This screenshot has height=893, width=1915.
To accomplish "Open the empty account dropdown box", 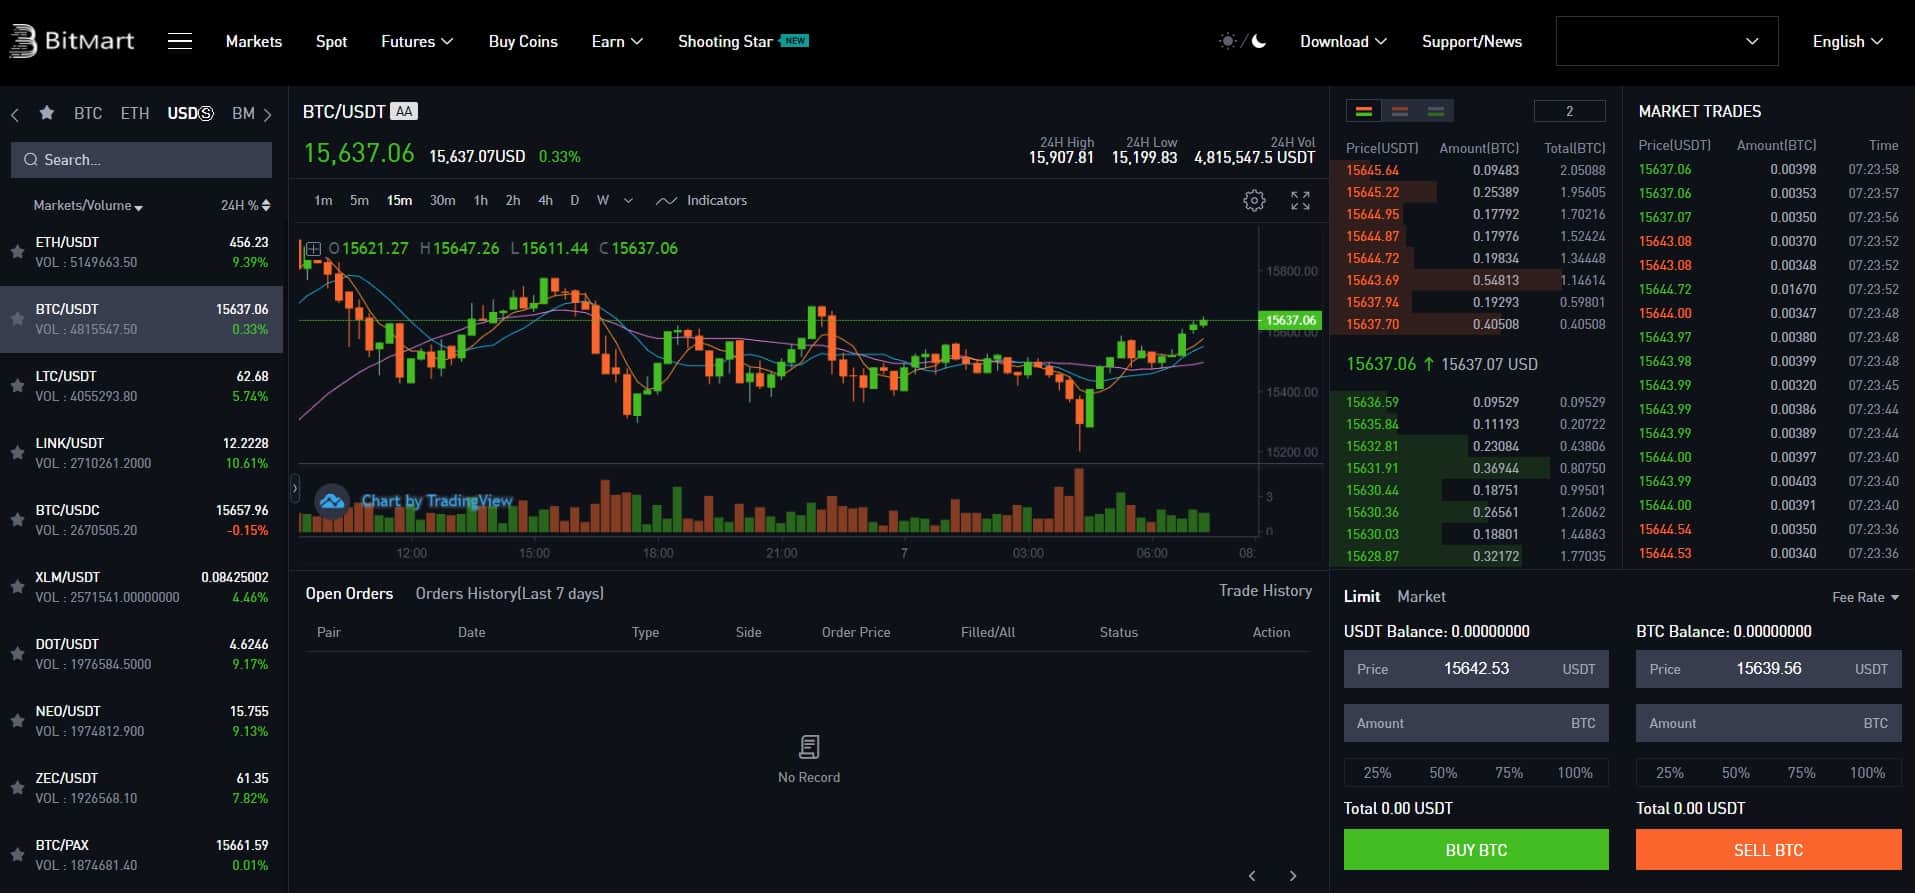I will tap(1667, 41).
